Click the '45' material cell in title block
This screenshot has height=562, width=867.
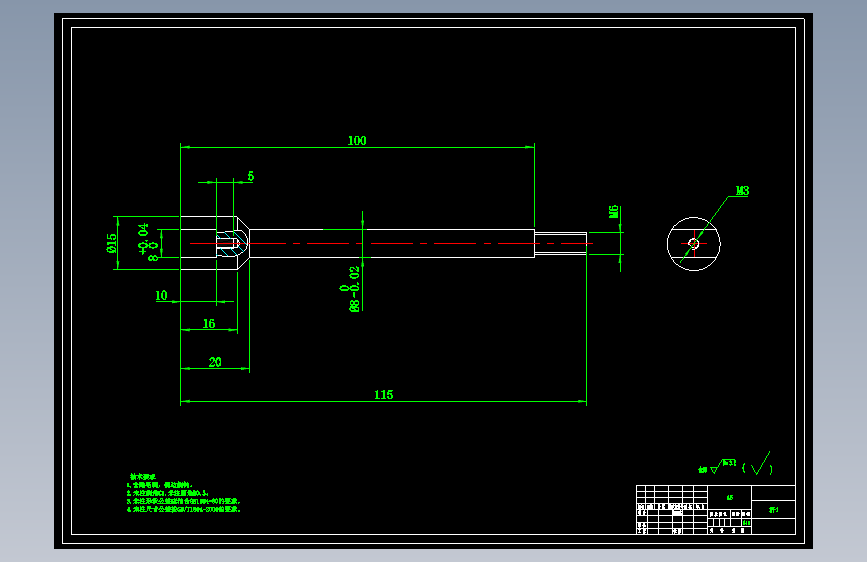point(729,497)
